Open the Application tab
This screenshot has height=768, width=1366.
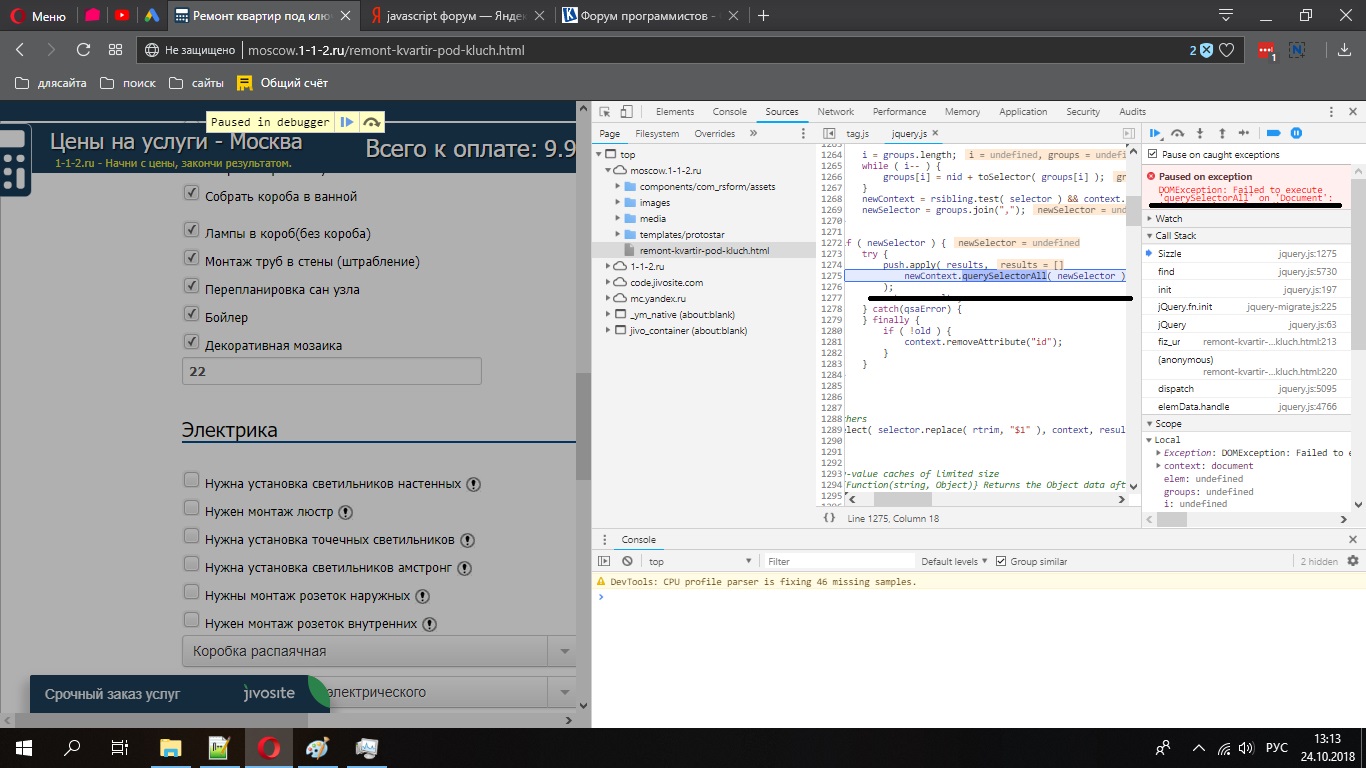click(x=1023, y=112)
